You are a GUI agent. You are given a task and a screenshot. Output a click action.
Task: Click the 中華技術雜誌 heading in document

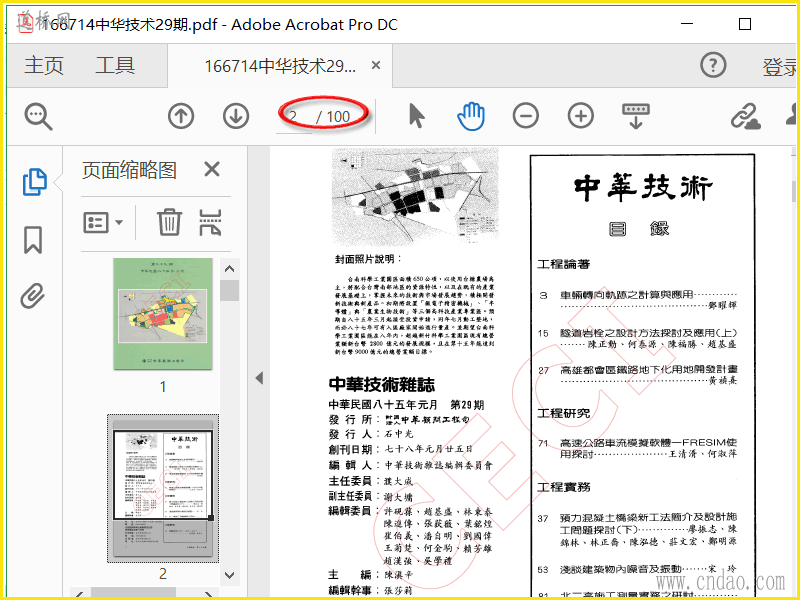coord(382,384)
